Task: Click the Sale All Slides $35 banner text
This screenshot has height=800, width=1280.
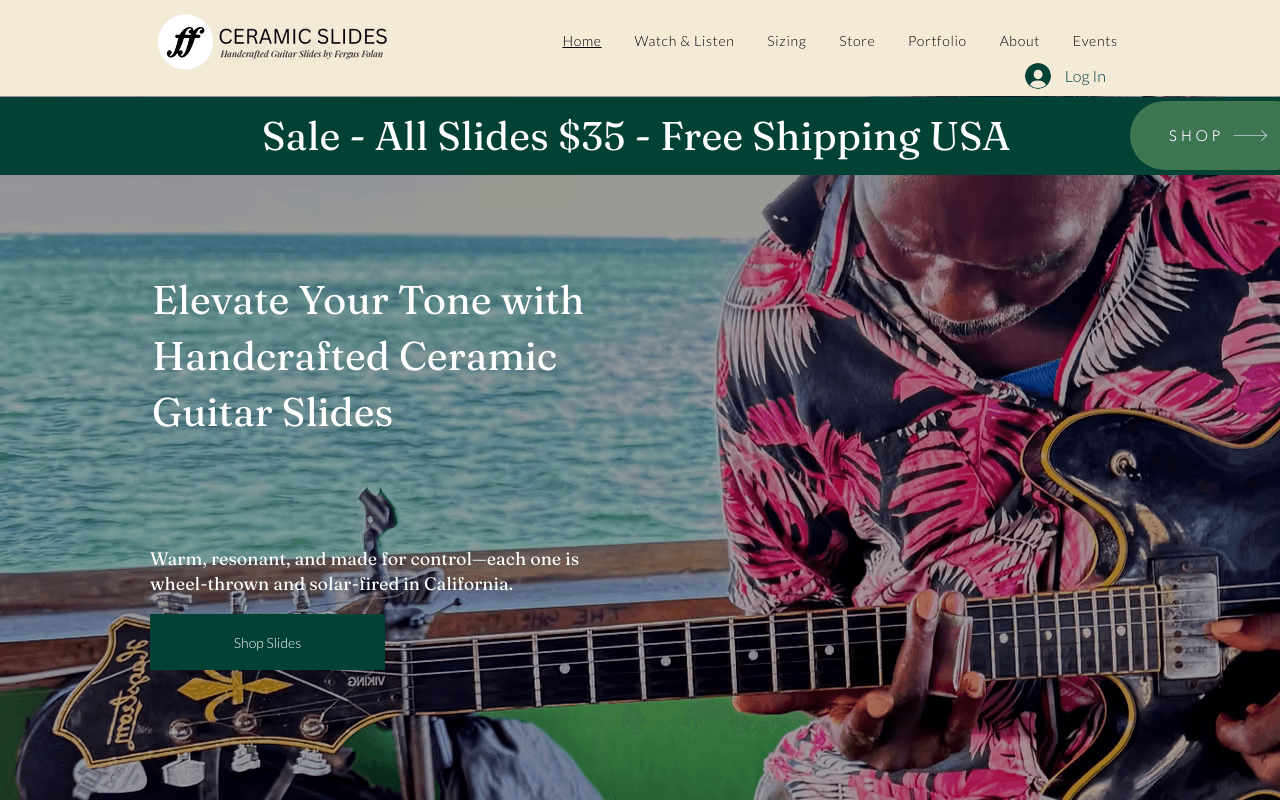Action: point(636,136)
